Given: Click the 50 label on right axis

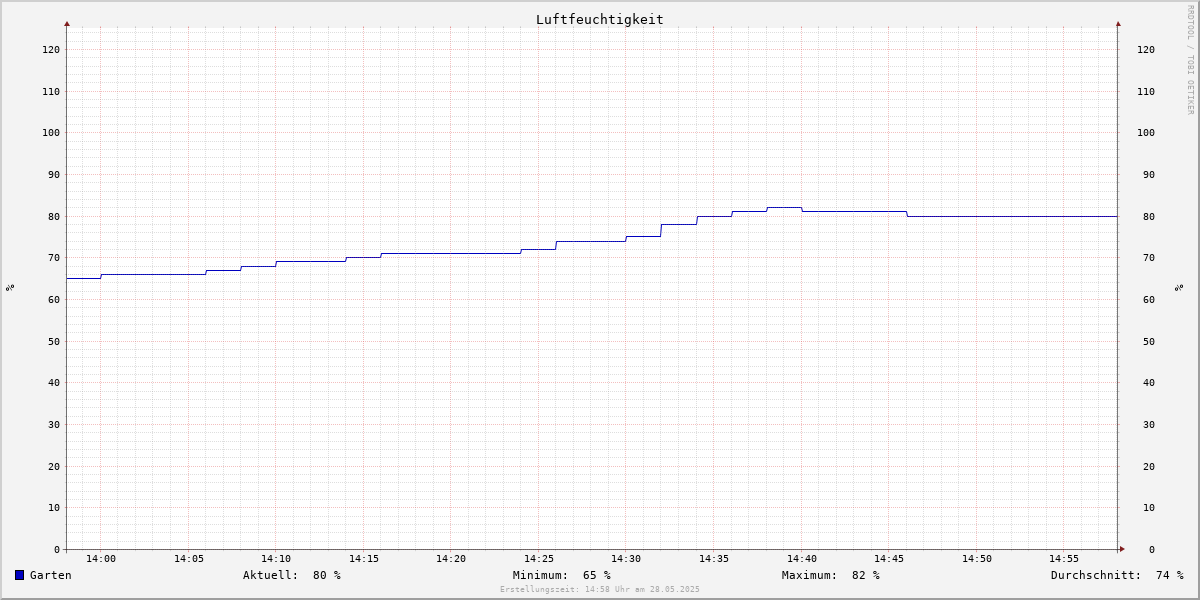Looking at the screenshot, I should point(1149,341).
